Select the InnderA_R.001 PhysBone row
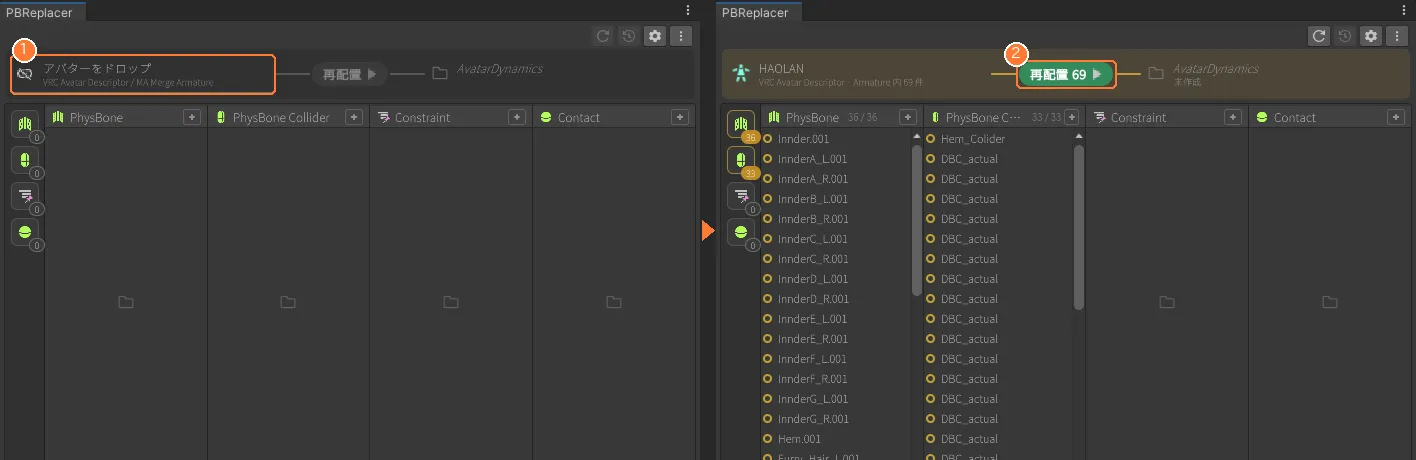This screenshot has width=1416, height=460. coord(836,179)
